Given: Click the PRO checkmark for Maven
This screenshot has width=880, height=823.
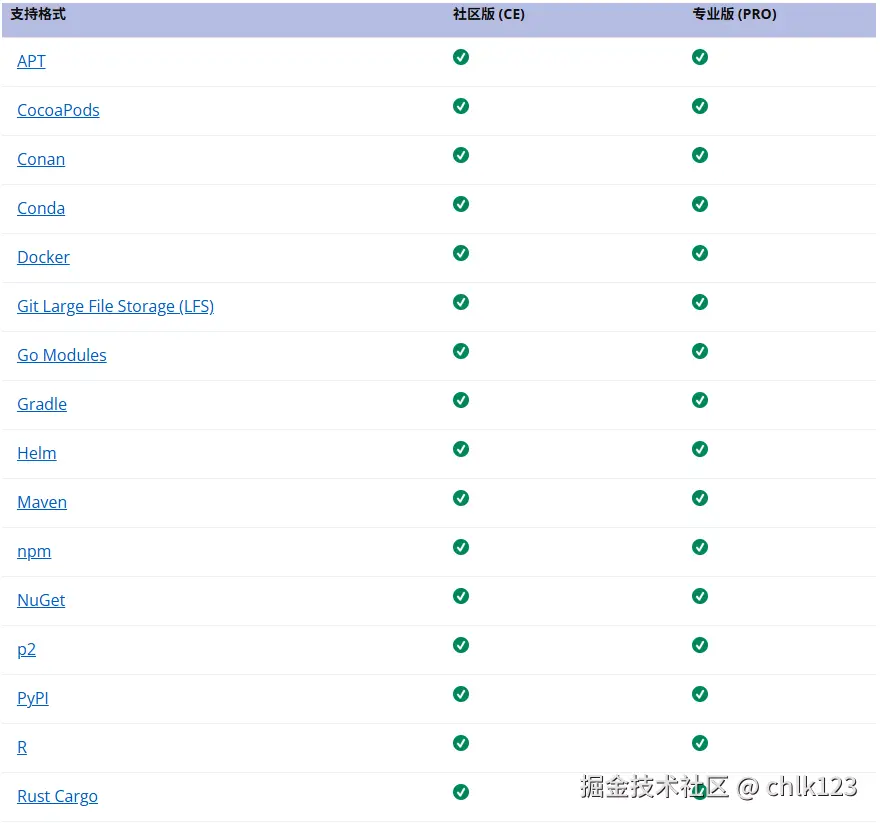Looking at the screenshot, I should [700, 498].
